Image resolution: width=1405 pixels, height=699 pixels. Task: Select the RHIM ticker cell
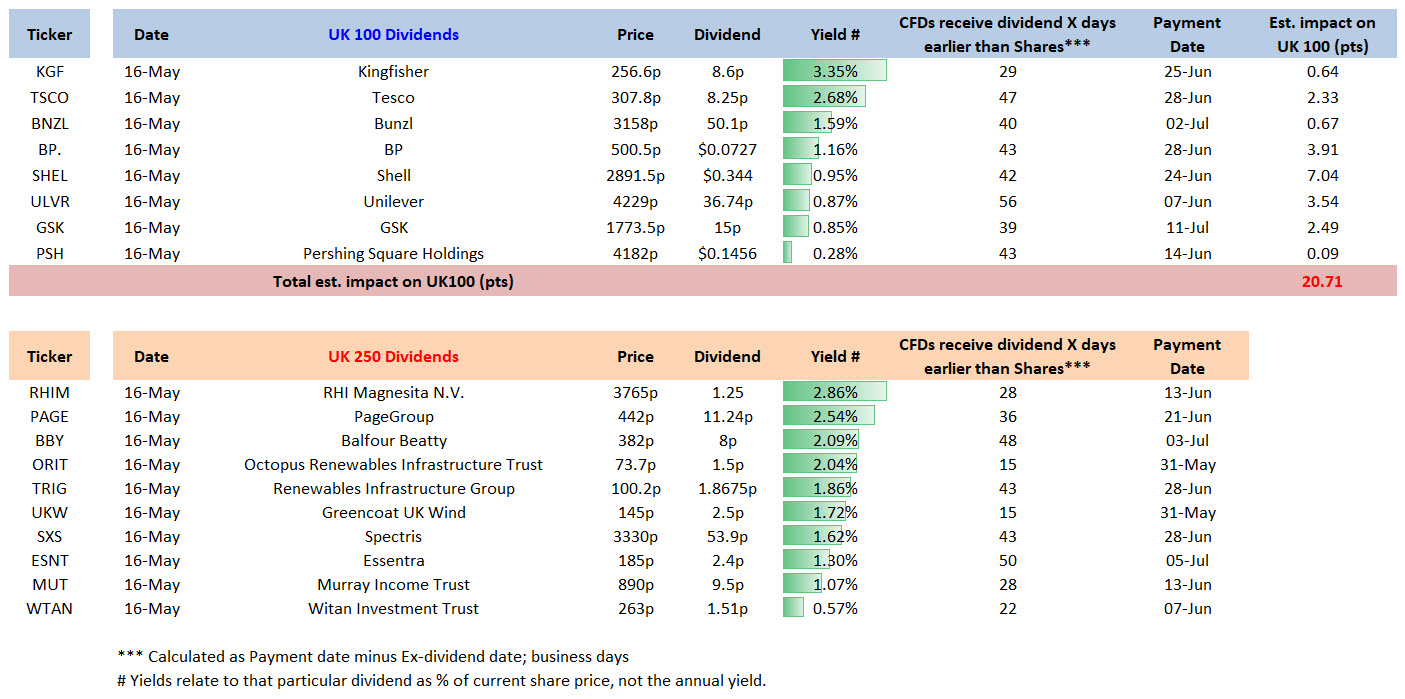click(49, 393)
